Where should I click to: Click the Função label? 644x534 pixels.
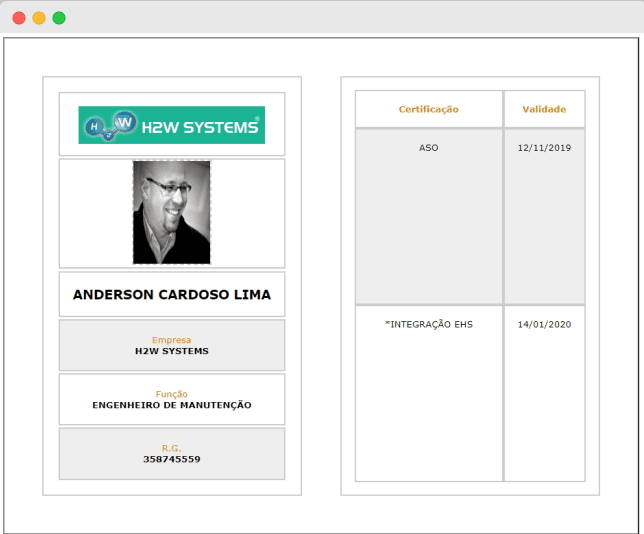click(x=172, y=394)
